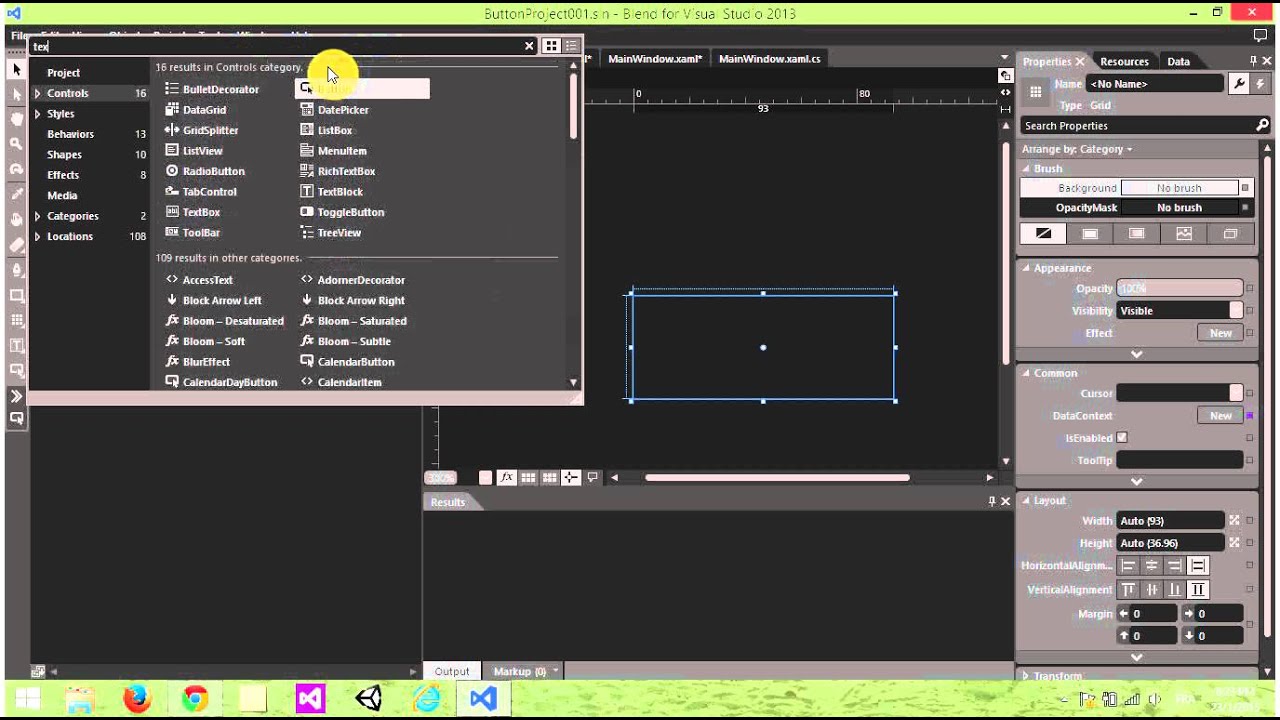
Task: Set Width to Auto icon
Action: click(1234, 521)
